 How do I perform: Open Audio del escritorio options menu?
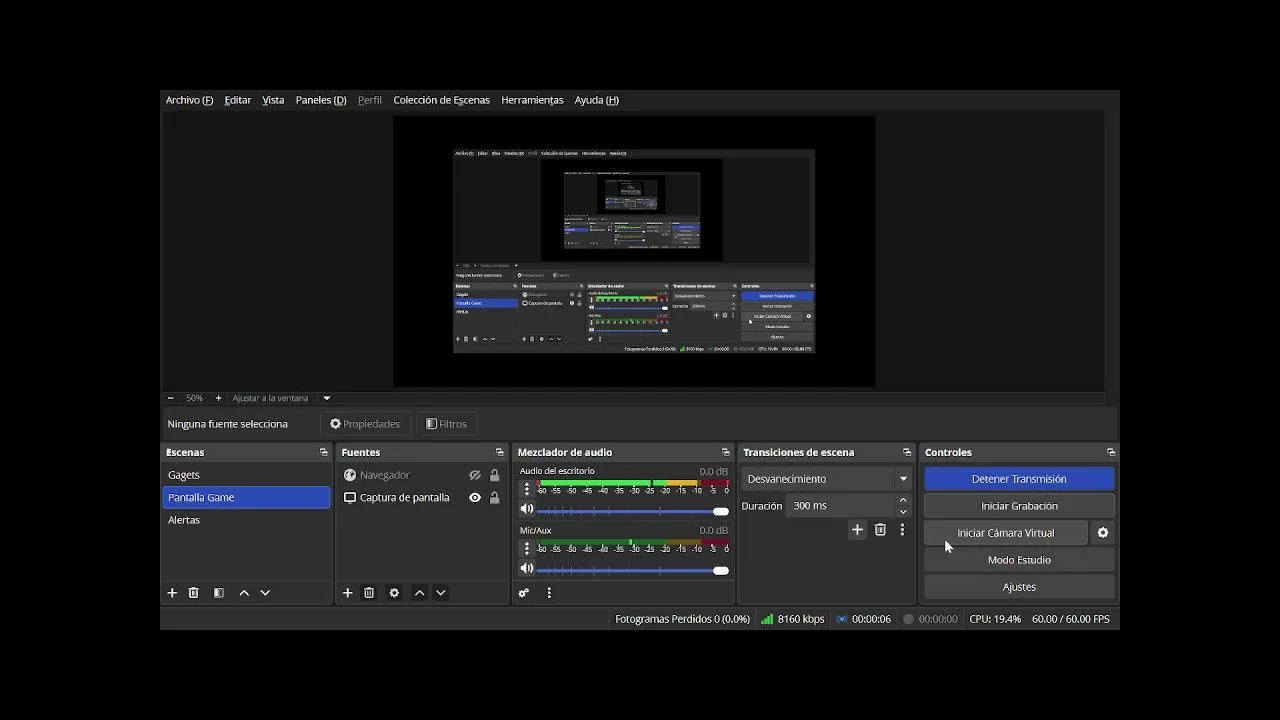(x=527, y=489)
